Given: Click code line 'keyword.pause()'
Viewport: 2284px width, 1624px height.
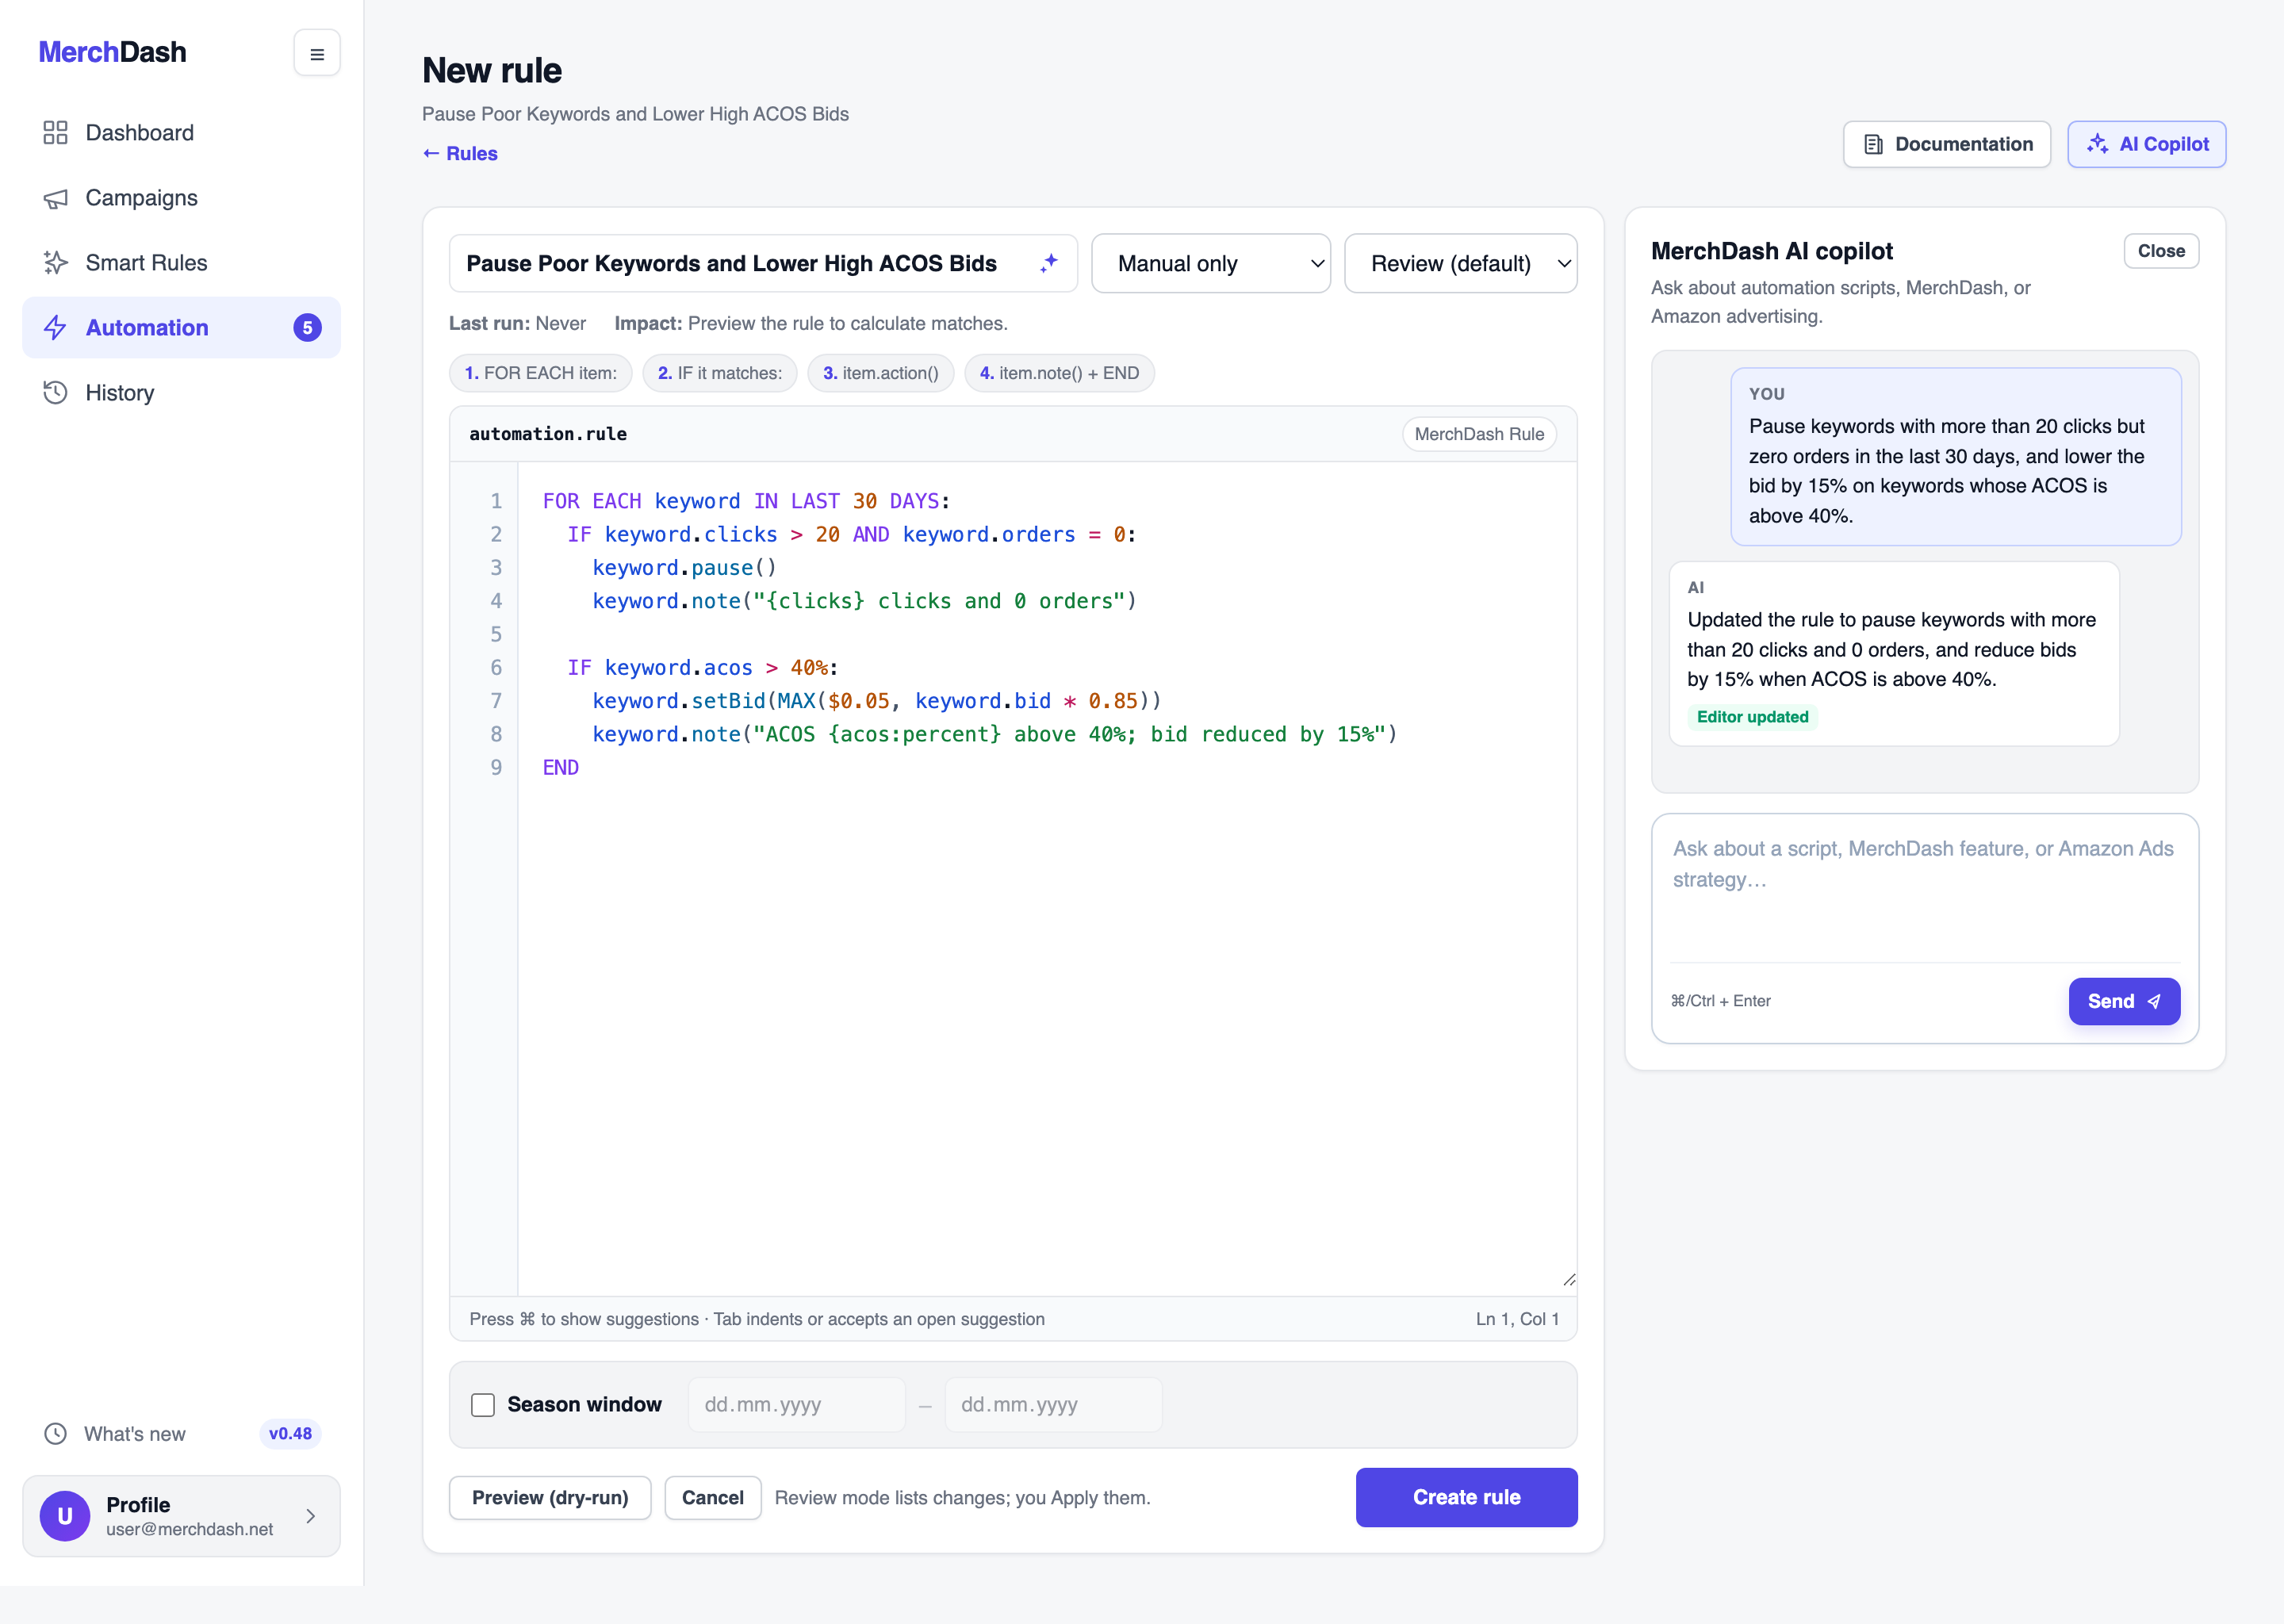Looking at the screenshot, I should [684, 568].
